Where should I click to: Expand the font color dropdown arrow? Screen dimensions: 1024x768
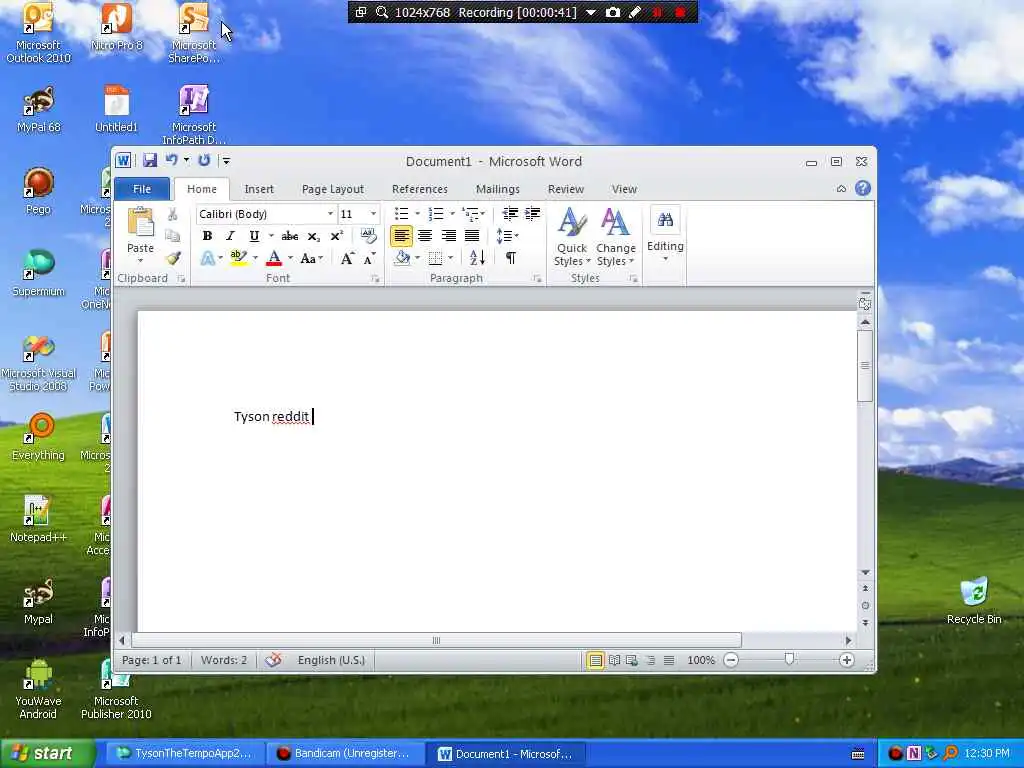(290, 258)
